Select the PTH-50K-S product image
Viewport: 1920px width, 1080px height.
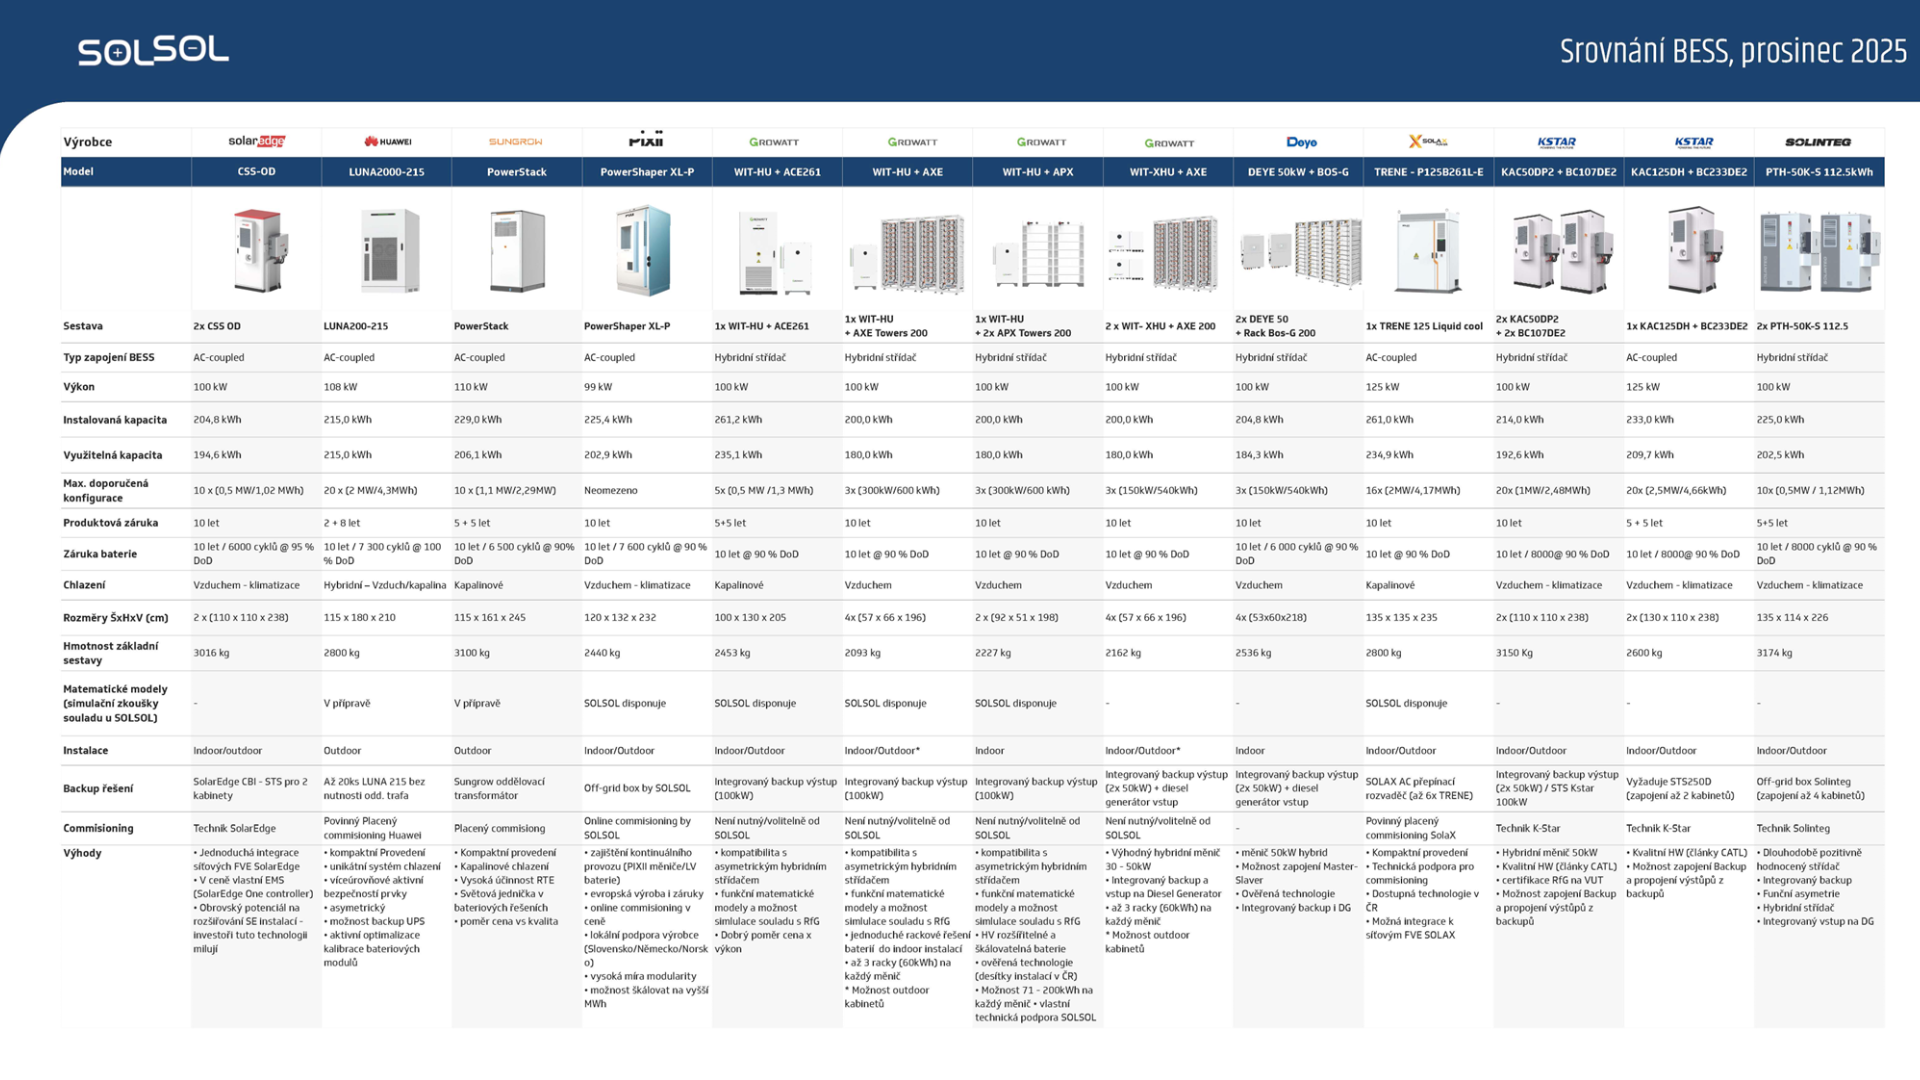click(1819, 252)
